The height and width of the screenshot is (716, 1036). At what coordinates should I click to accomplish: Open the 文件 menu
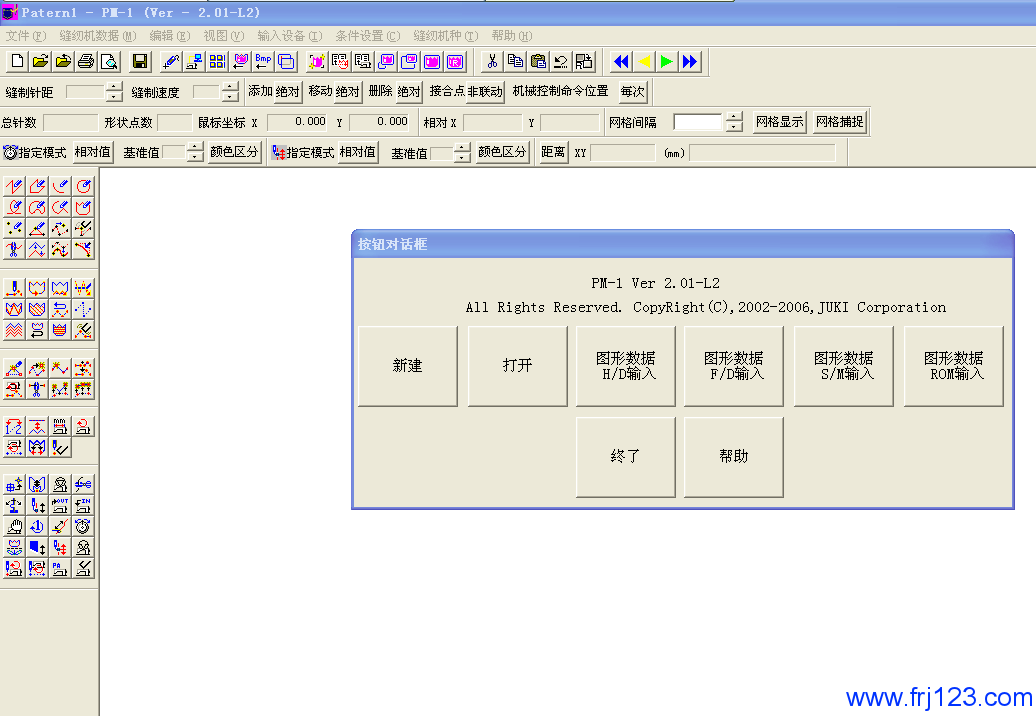tap(25, 36)
